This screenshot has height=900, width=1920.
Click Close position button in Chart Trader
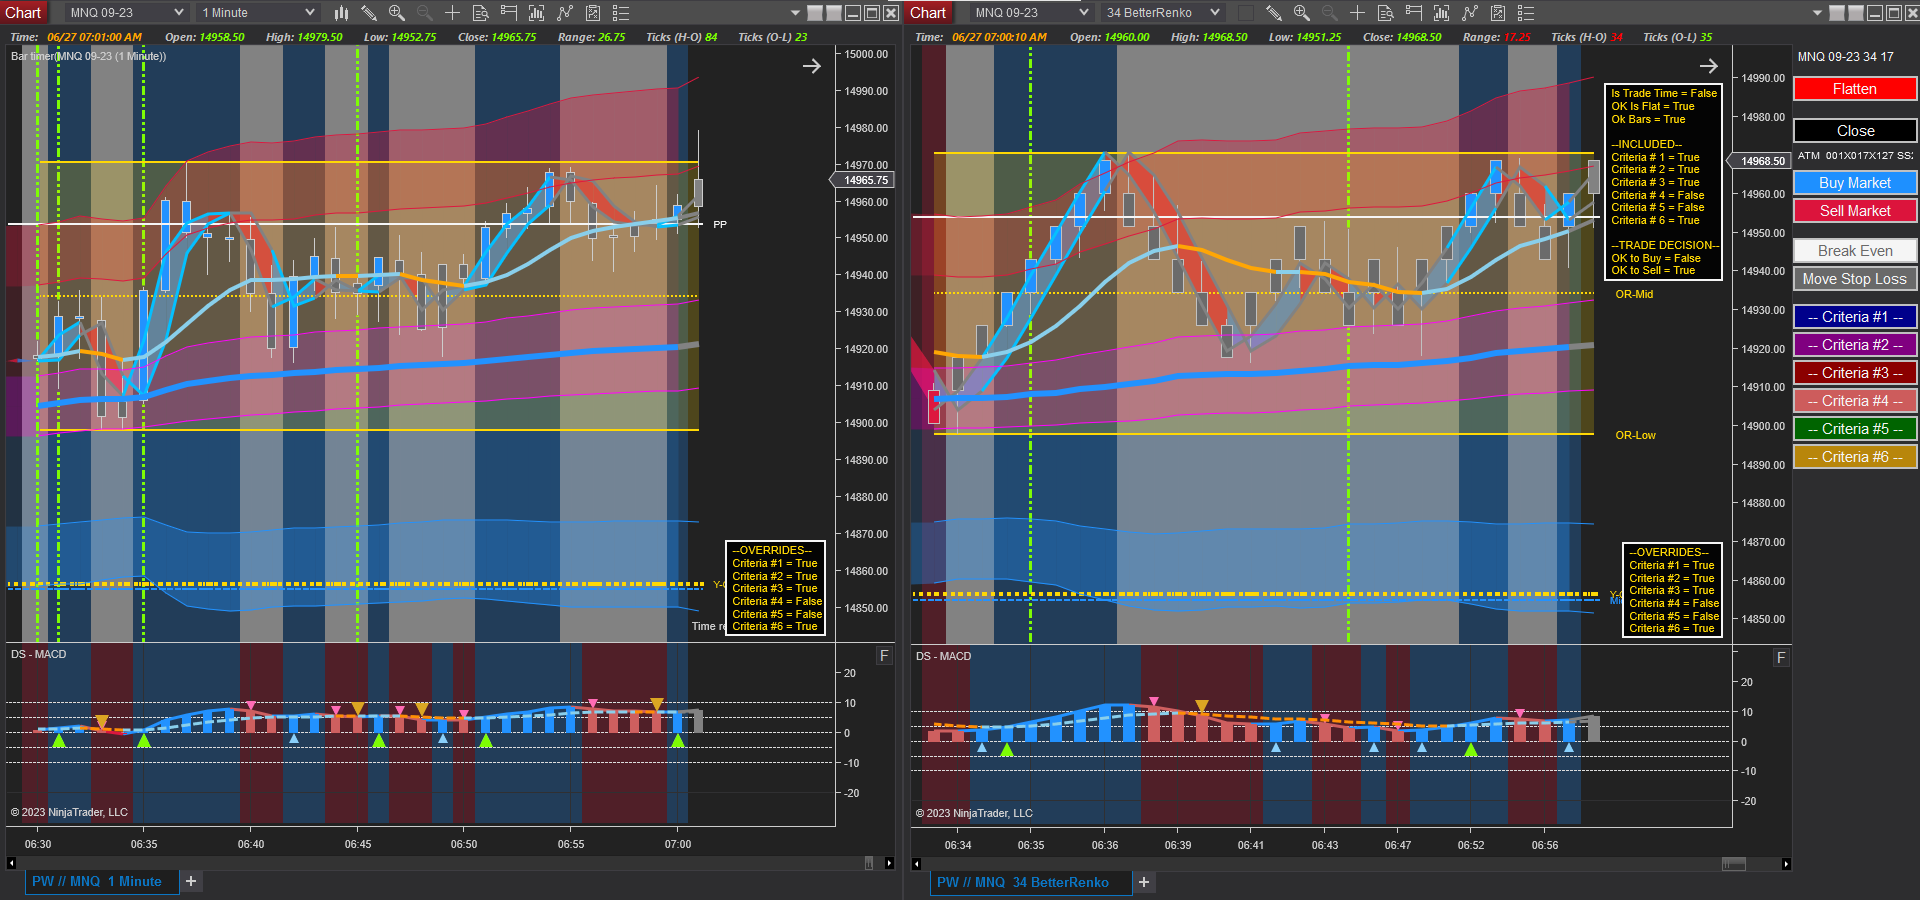point(1855,131)
